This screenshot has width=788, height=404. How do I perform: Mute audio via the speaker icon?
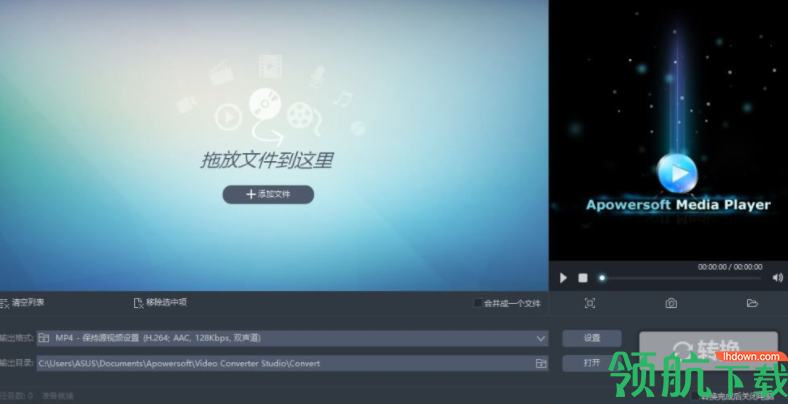(x=777, y=277)
